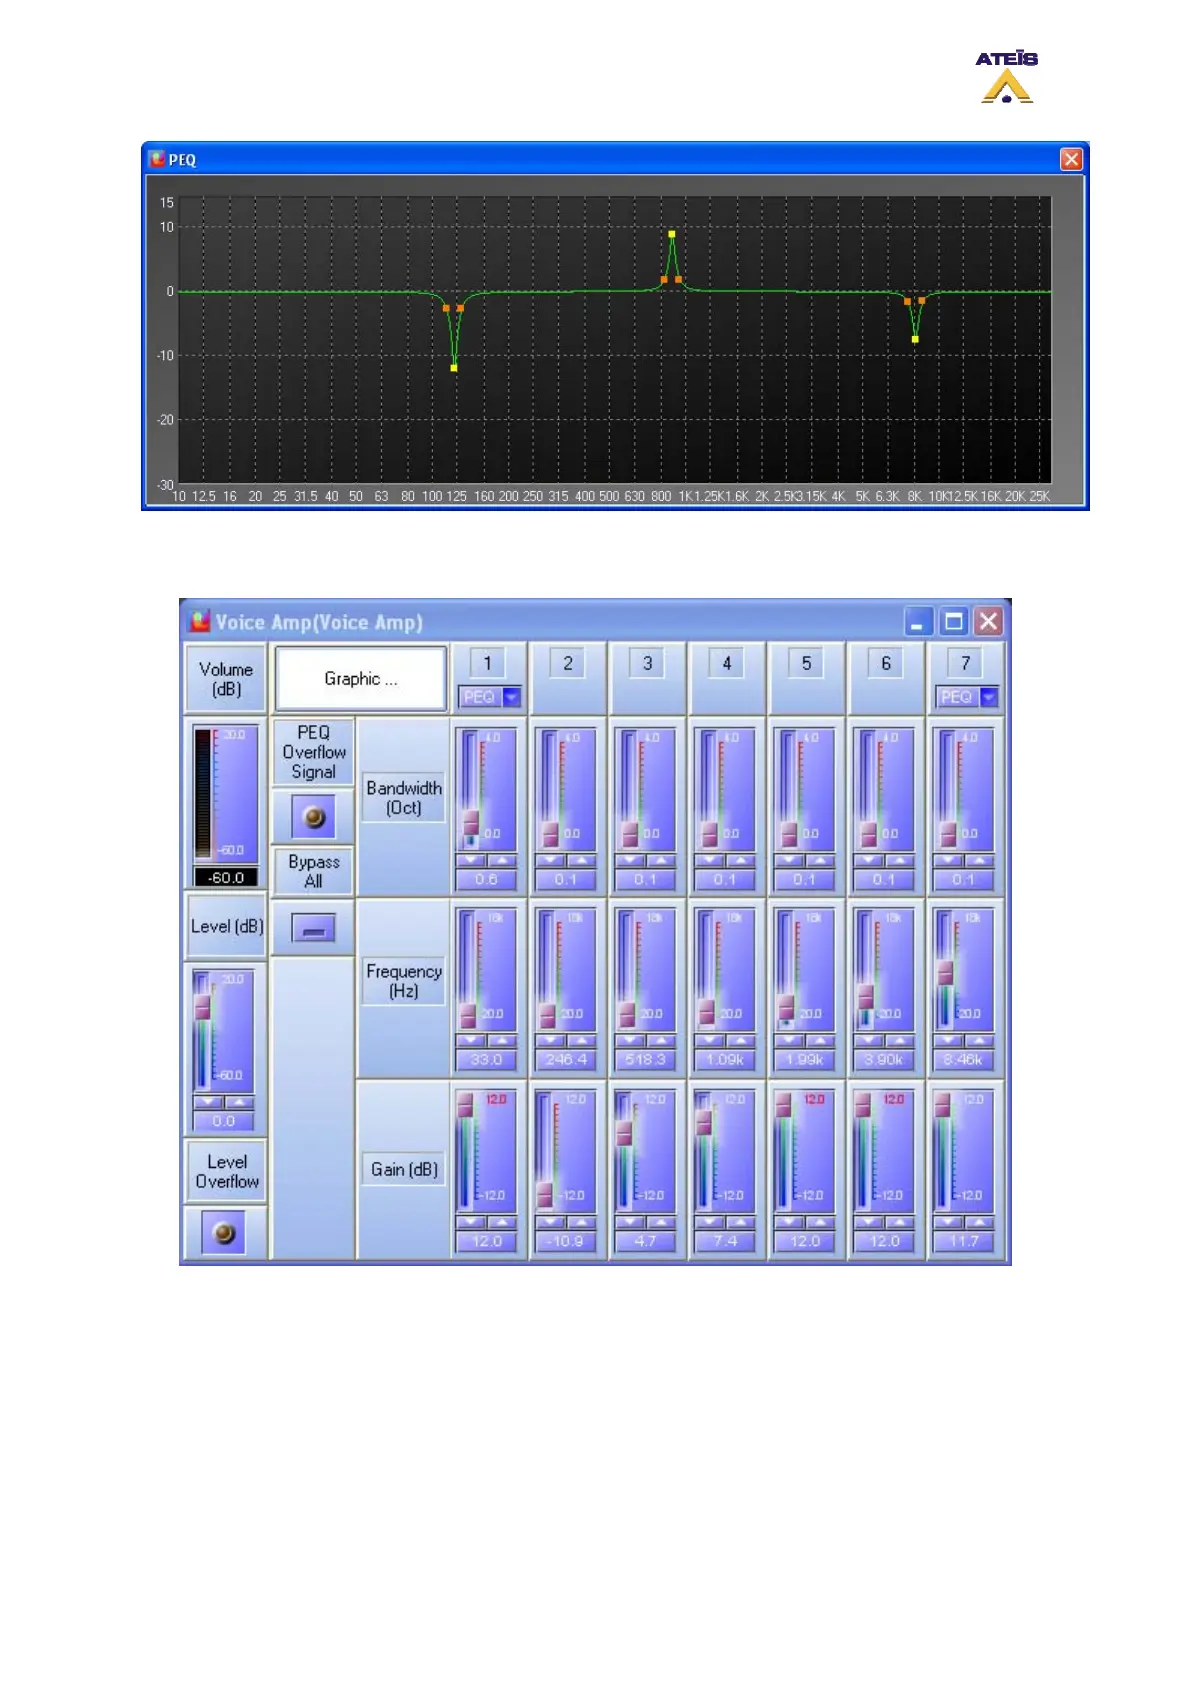Increase band 5 gain with the up arrow

point(819,1223)
